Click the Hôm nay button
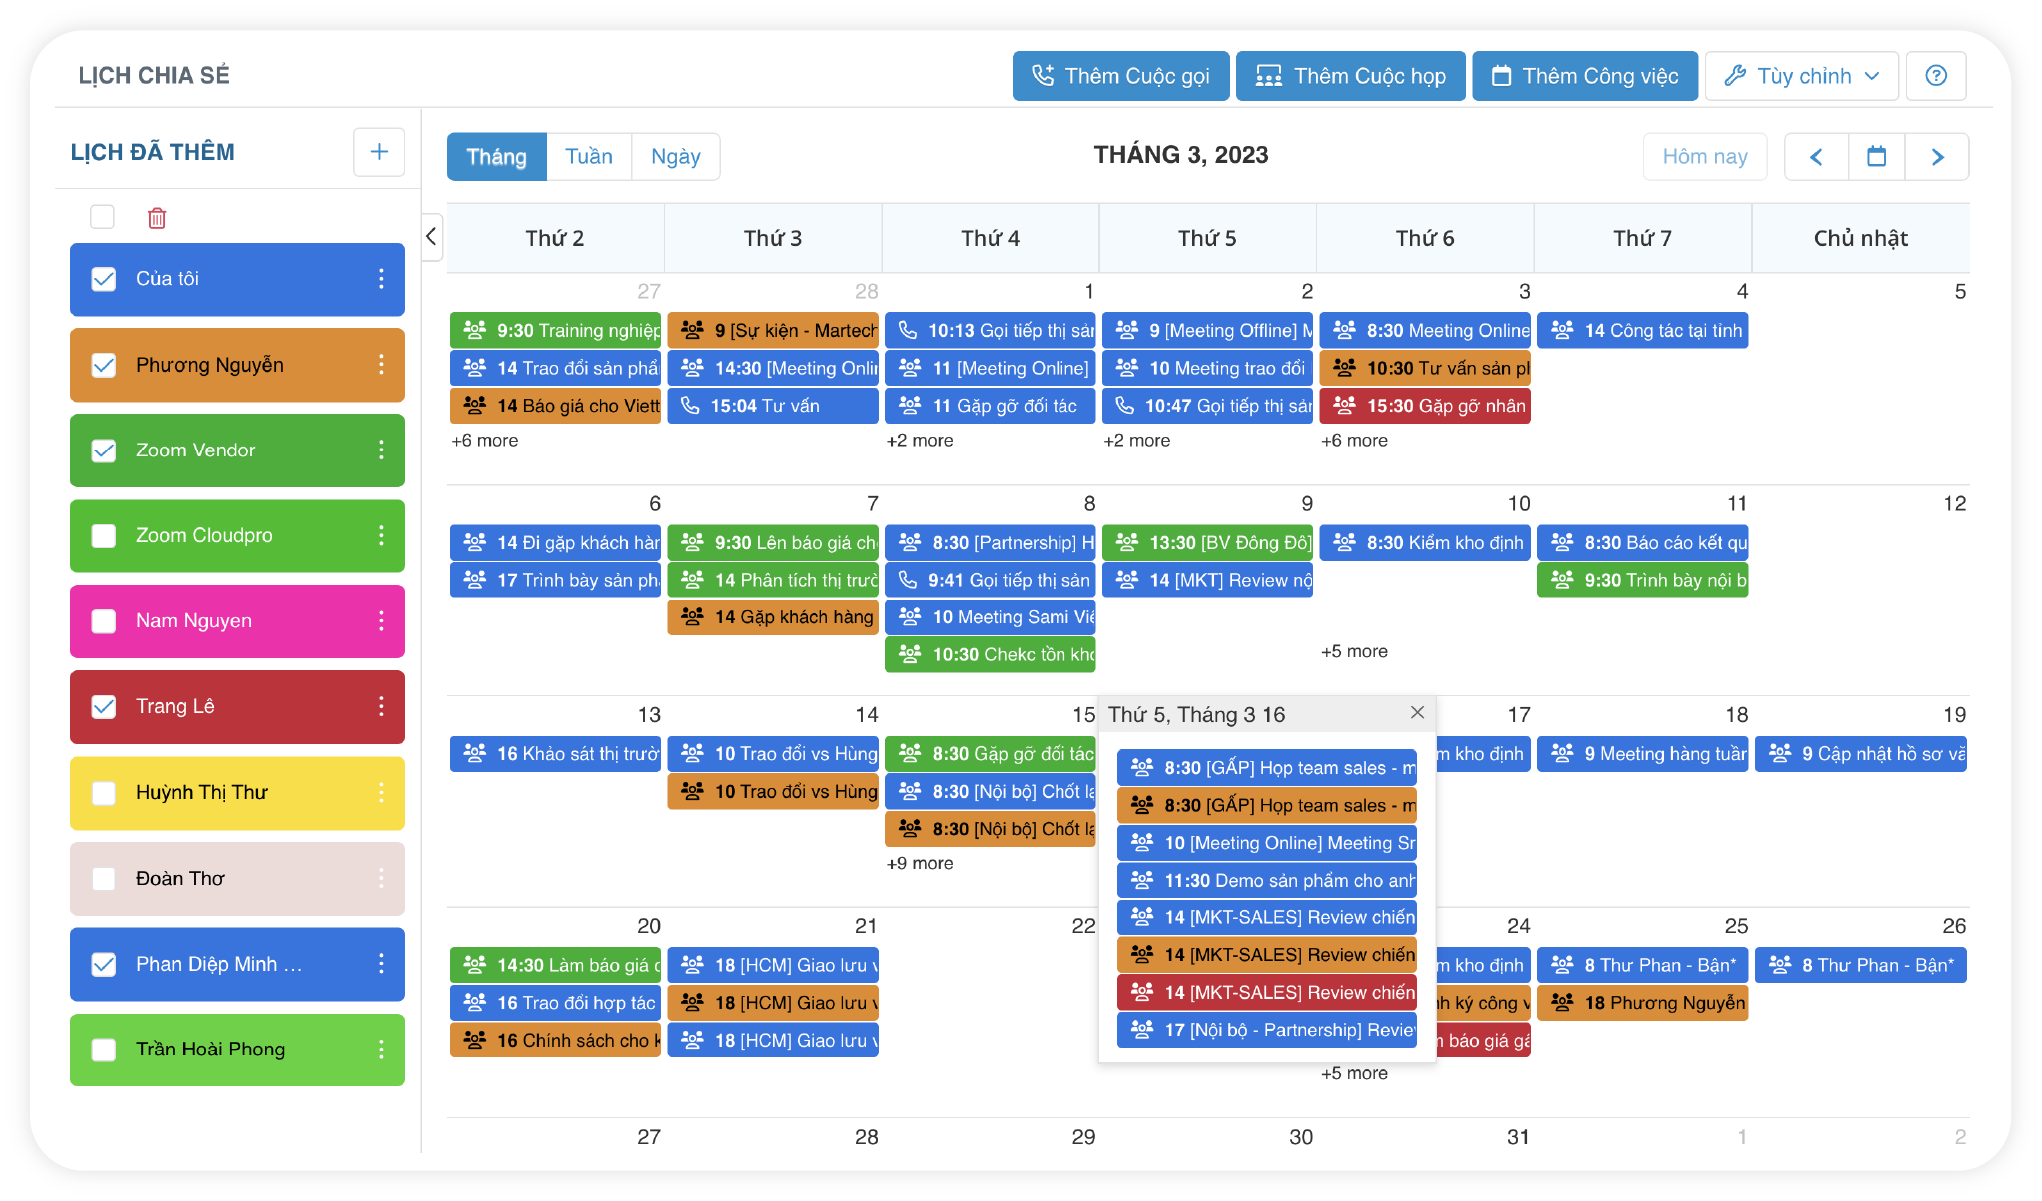Viewport: 2042px width, 1201px height. click(1704, 157)
